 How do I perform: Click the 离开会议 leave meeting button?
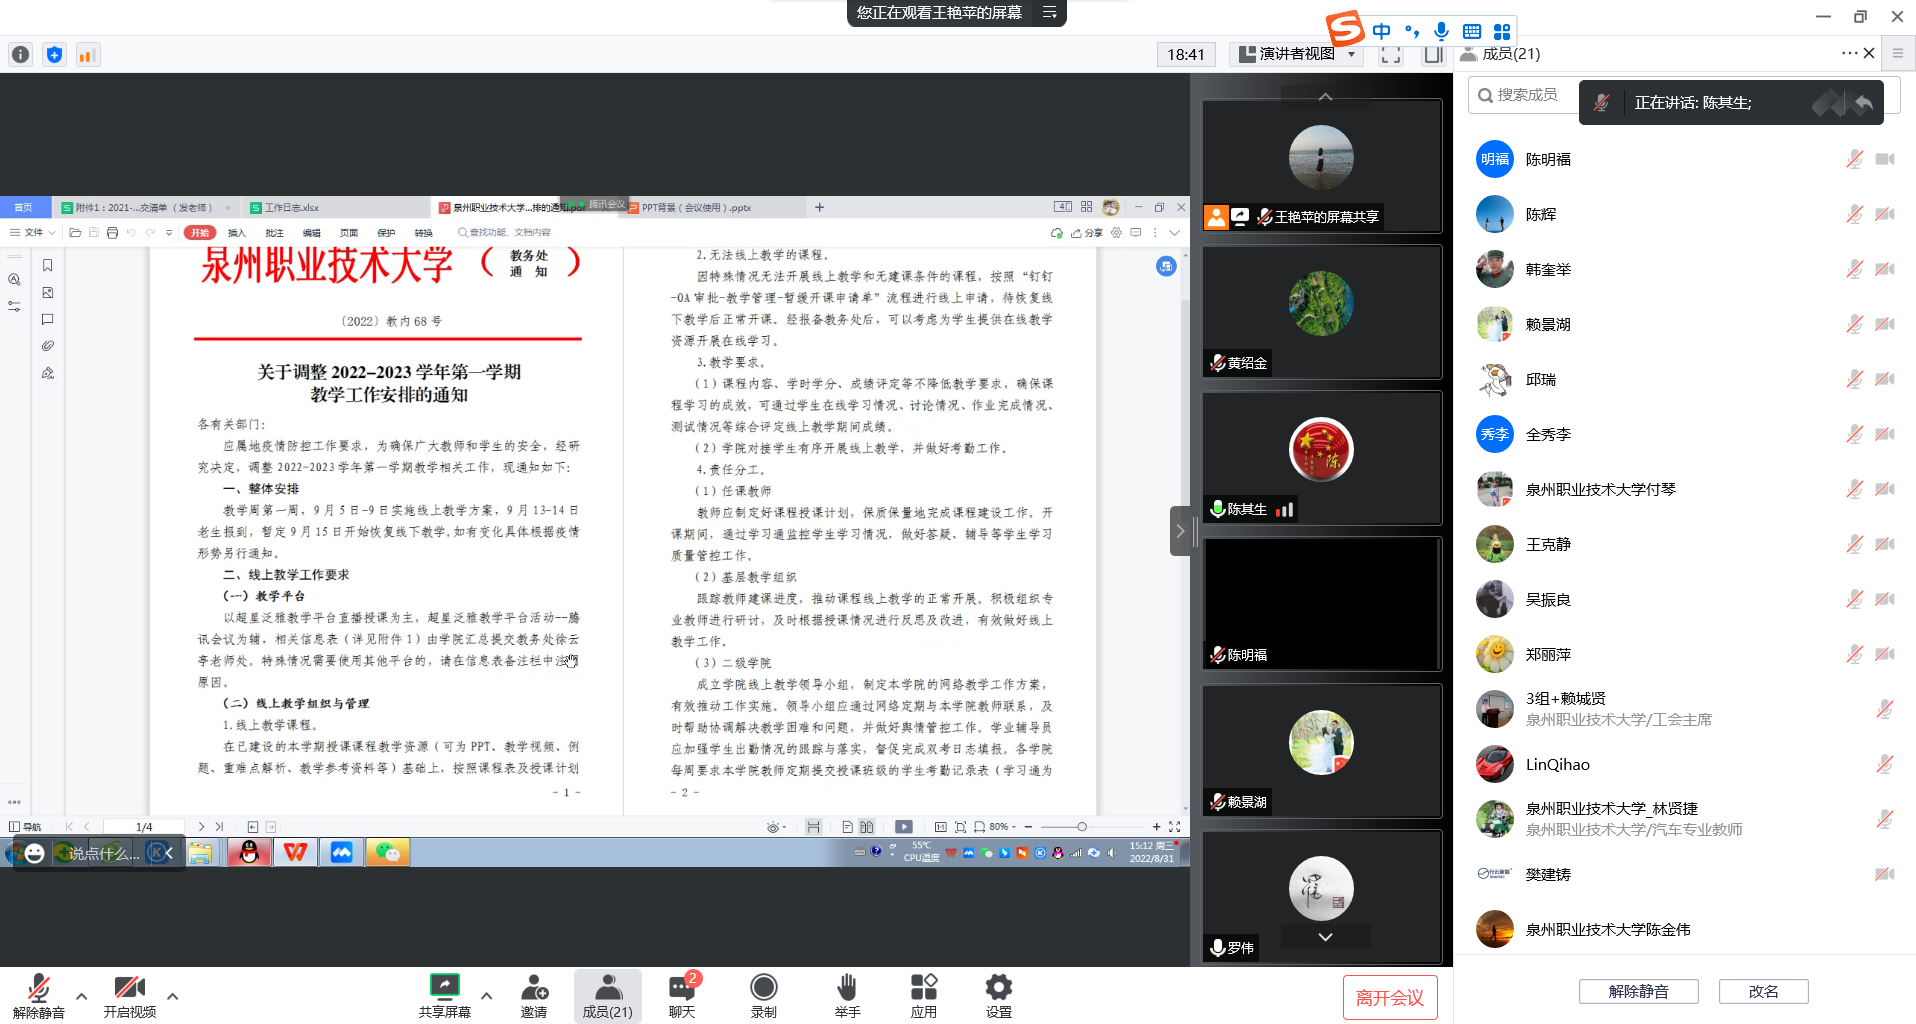click(x=1389, y=997)
